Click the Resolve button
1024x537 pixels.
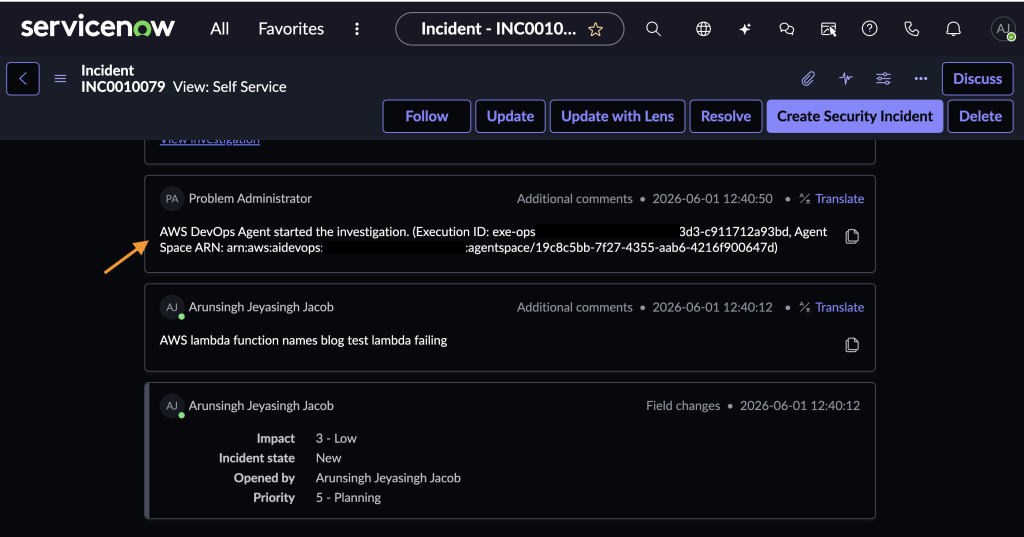pyautogui.click(x=726, y=116)
